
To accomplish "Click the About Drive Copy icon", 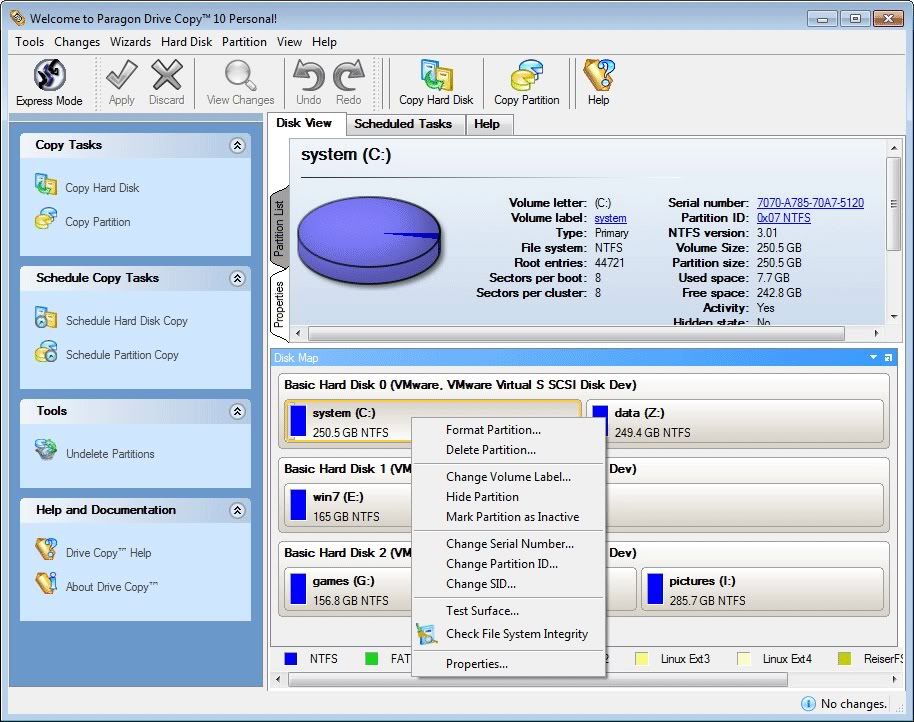I will coord(45,583).
